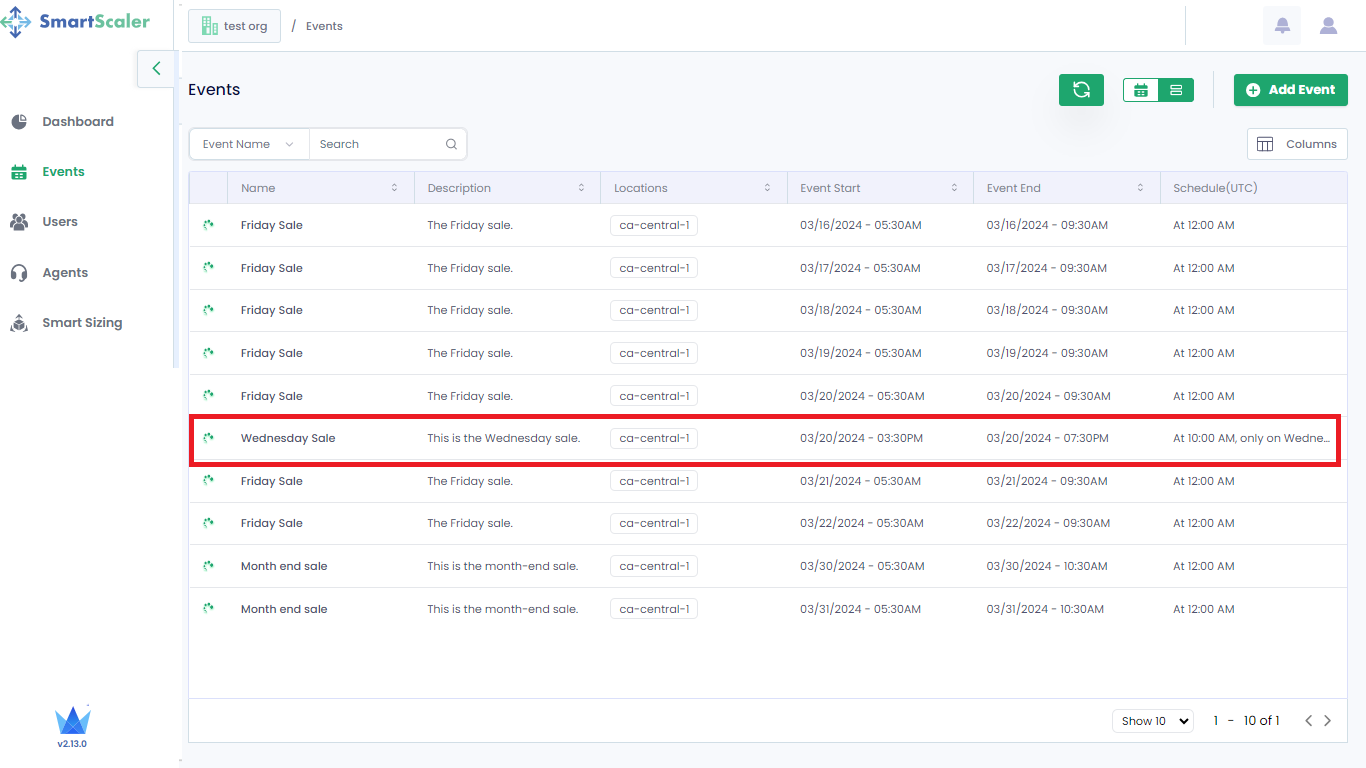
Task: Go to next page arrow
Action: coord(1328,721)
